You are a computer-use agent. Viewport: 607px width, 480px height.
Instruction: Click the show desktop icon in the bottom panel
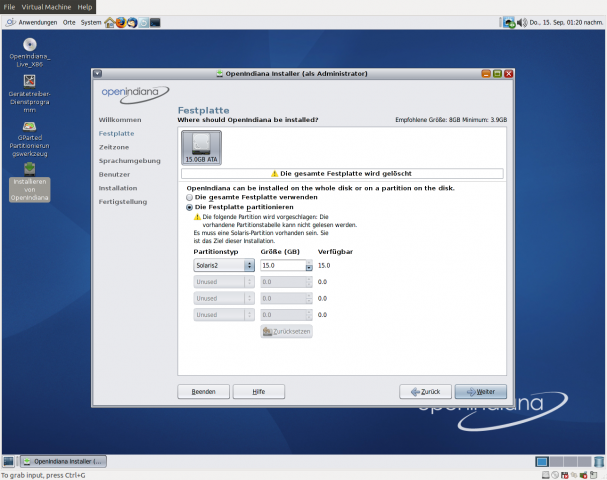[8, 461]
